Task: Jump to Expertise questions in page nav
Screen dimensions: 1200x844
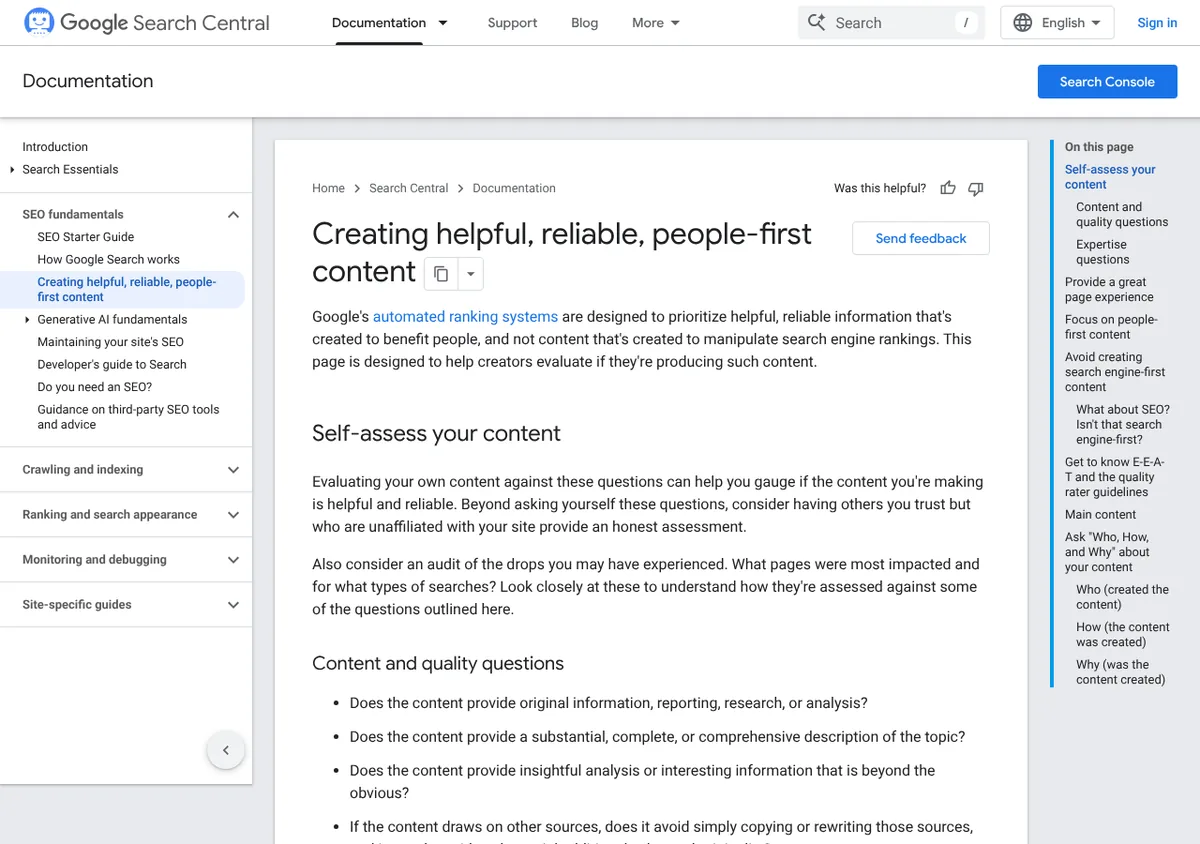Action: [1103, 252]
